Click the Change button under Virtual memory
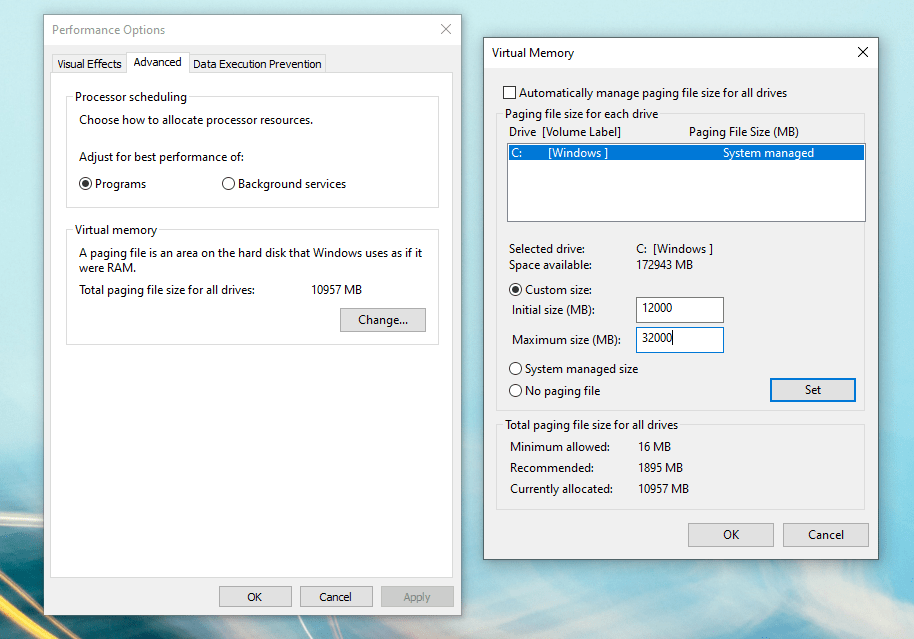Screen dimensions: 914x639 (382, 319)
